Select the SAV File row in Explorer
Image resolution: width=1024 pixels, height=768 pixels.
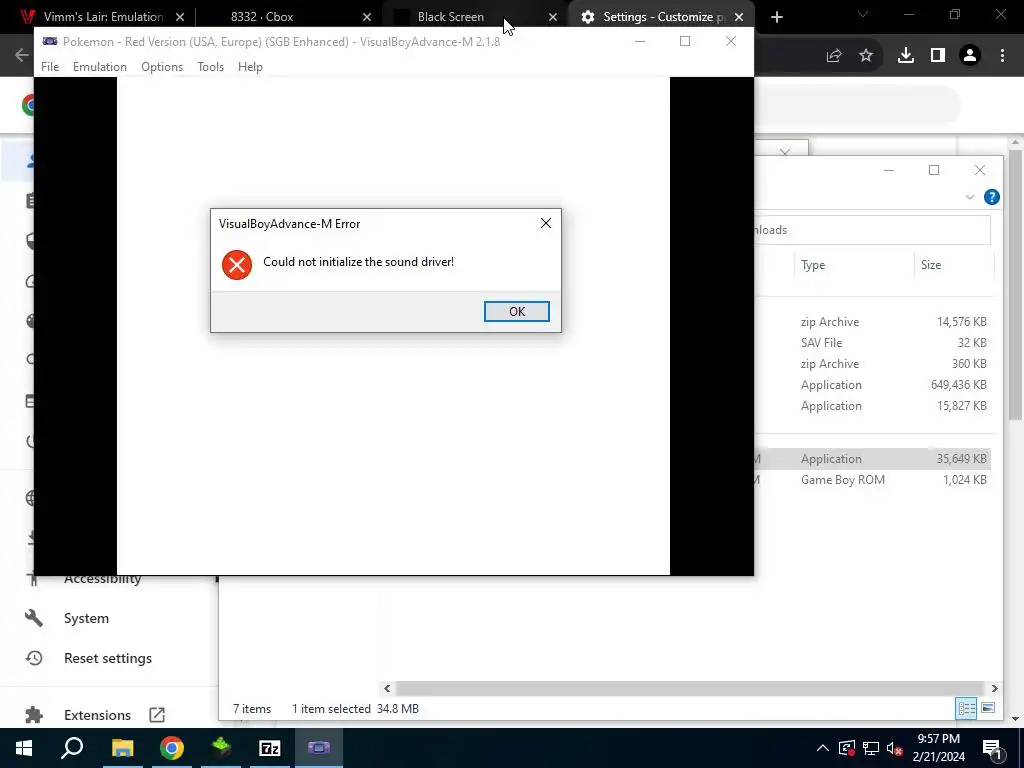[x=872, y=343]
